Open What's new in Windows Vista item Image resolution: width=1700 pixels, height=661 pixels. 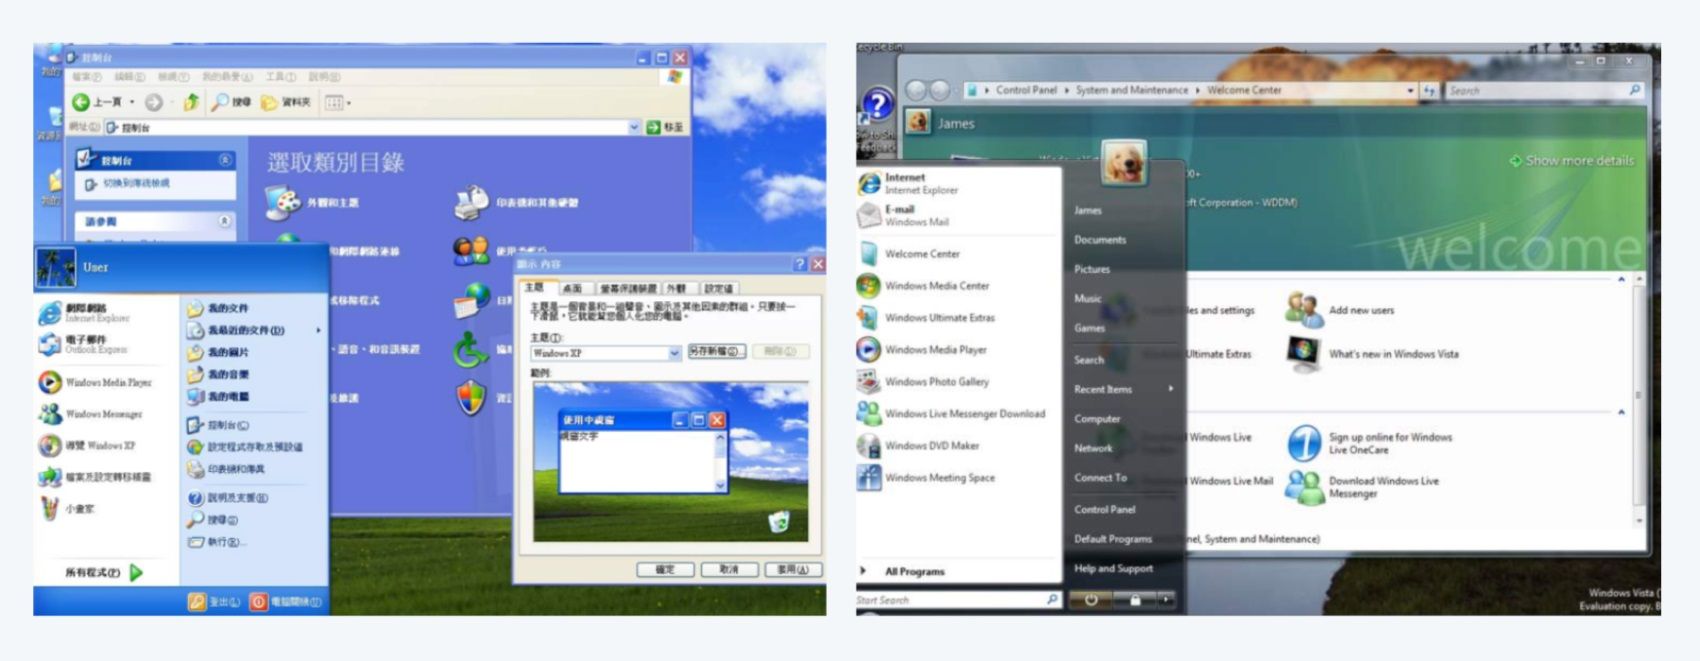pos(1372,354)
